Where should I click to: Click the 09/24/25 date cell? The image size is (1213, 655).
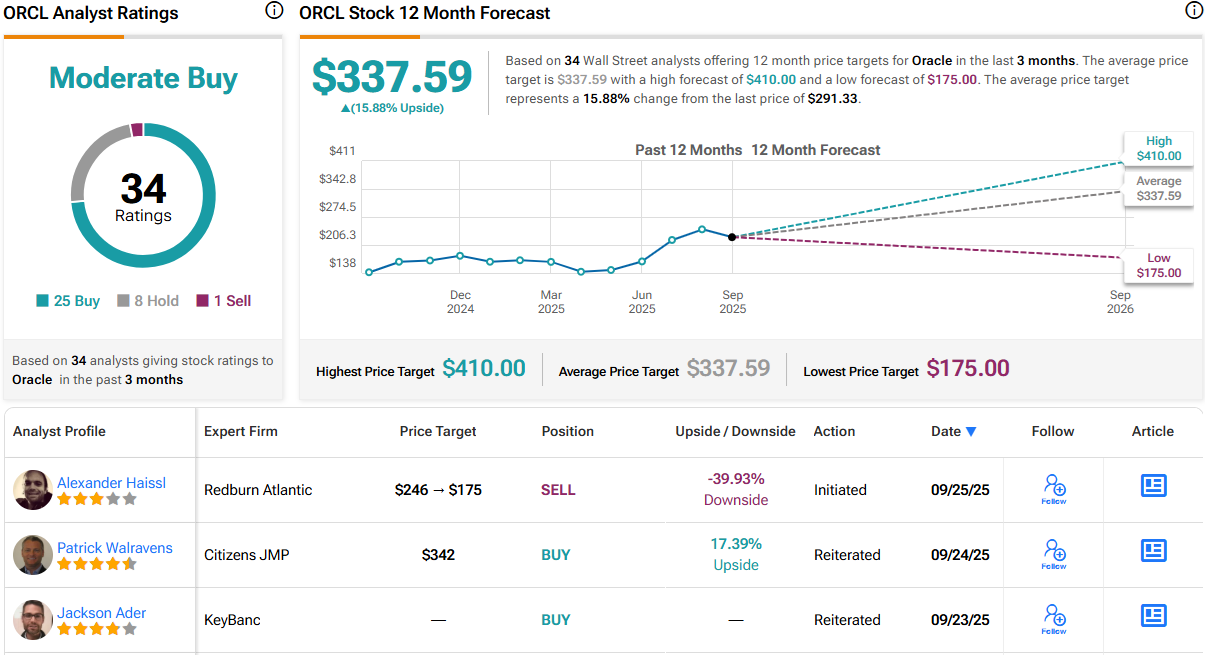coord(960,555)
